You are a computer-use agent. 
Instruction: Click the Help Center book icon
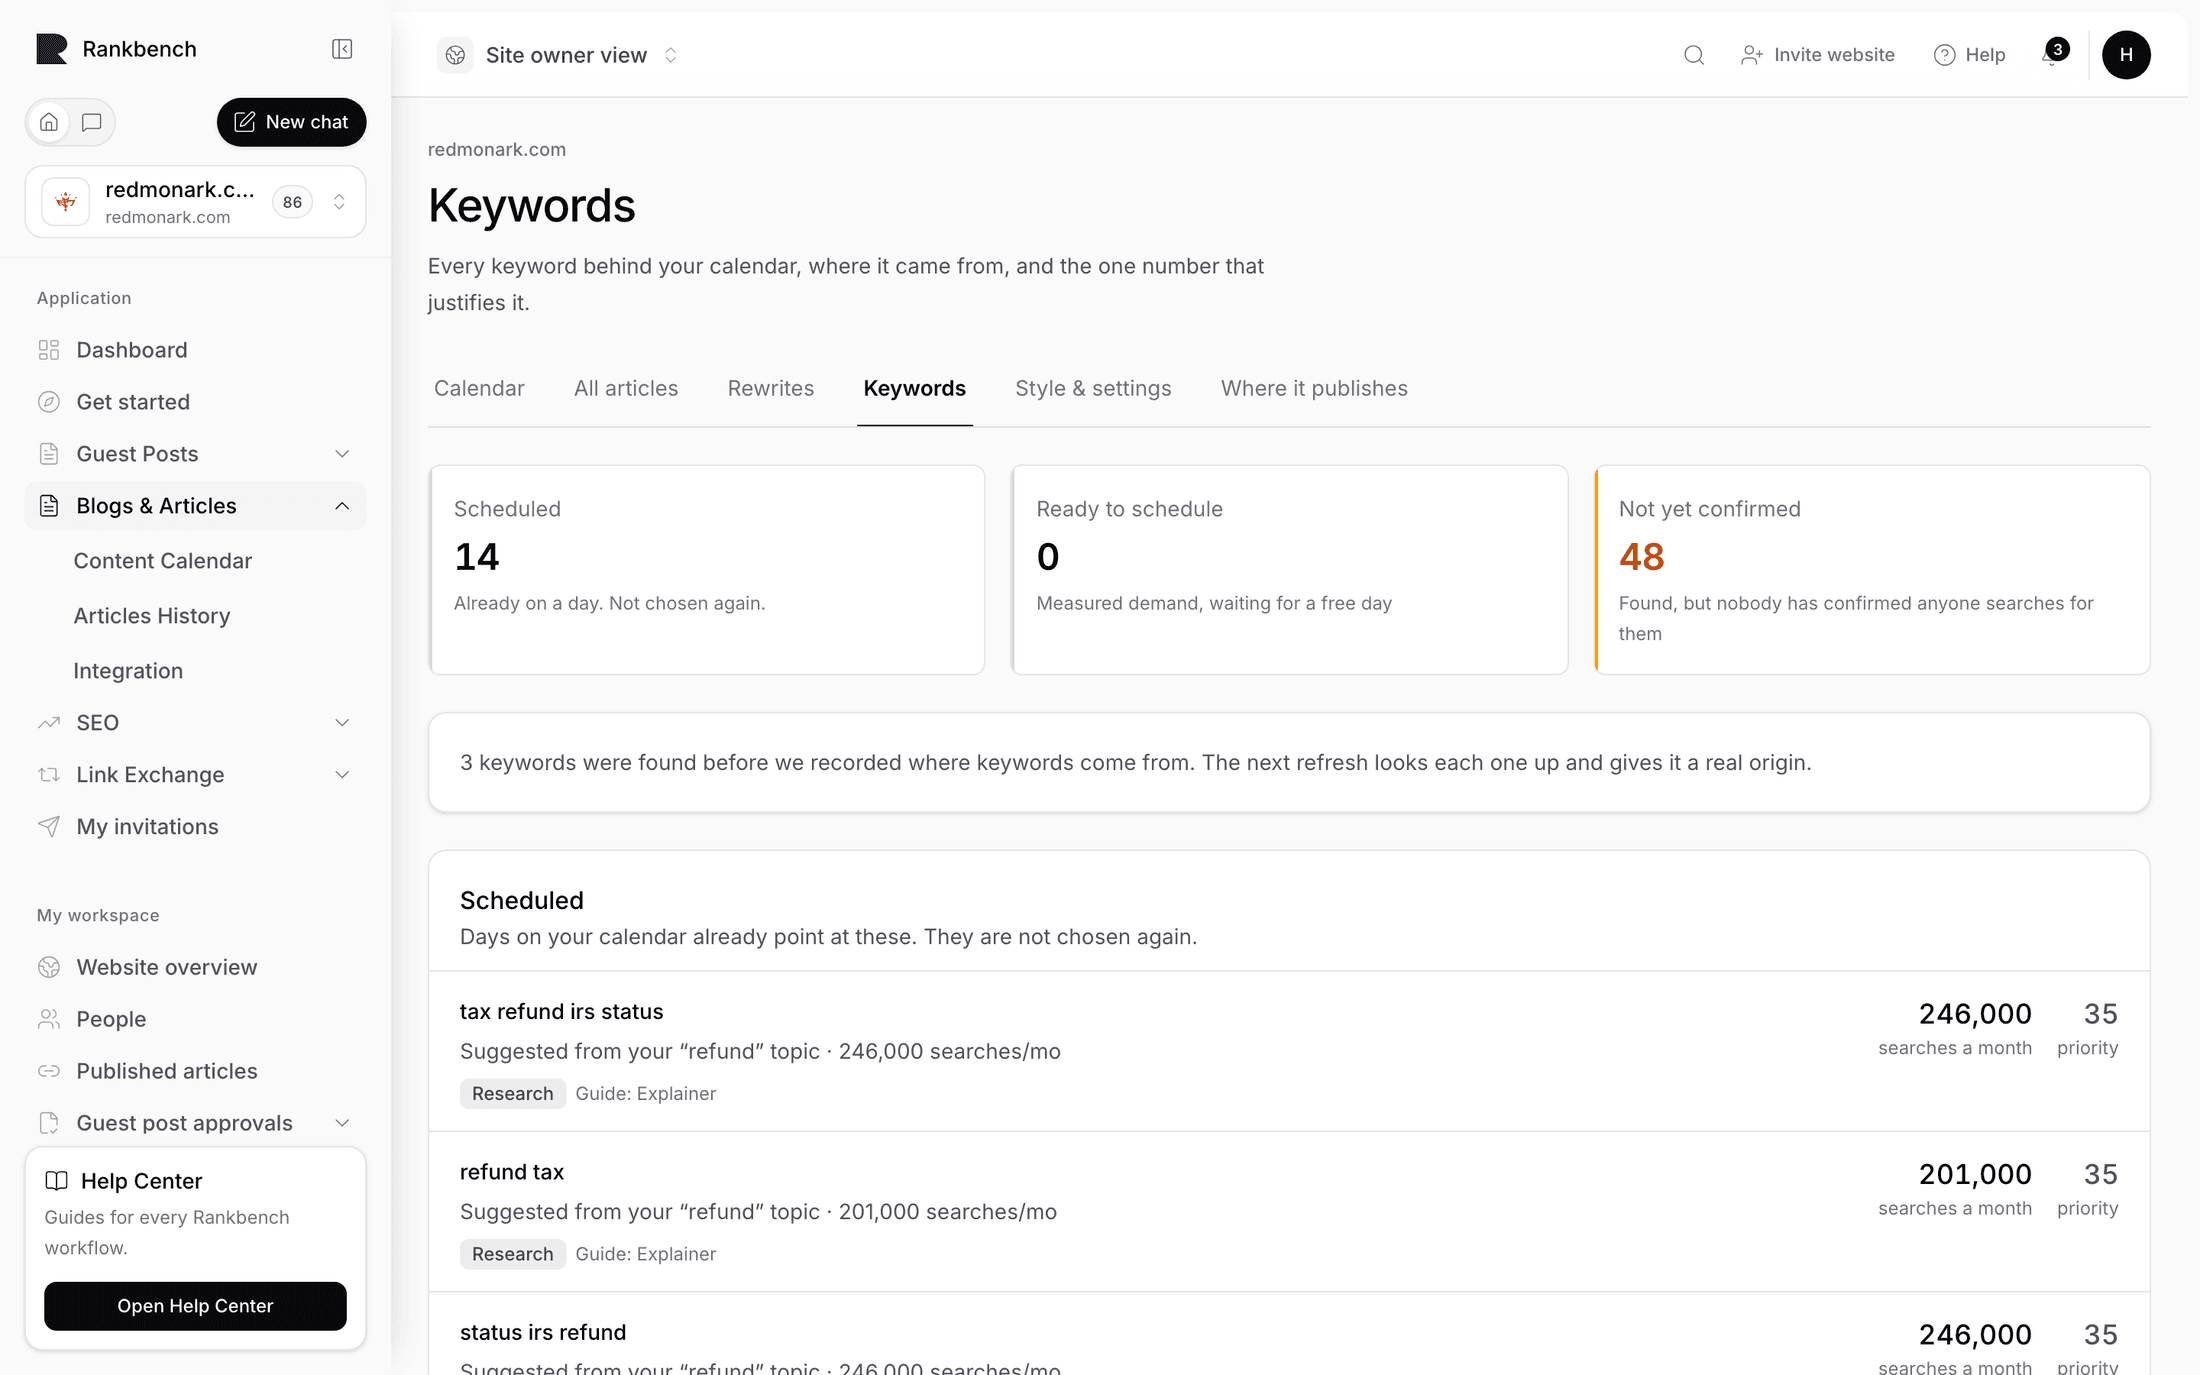tap(57, 1181)
